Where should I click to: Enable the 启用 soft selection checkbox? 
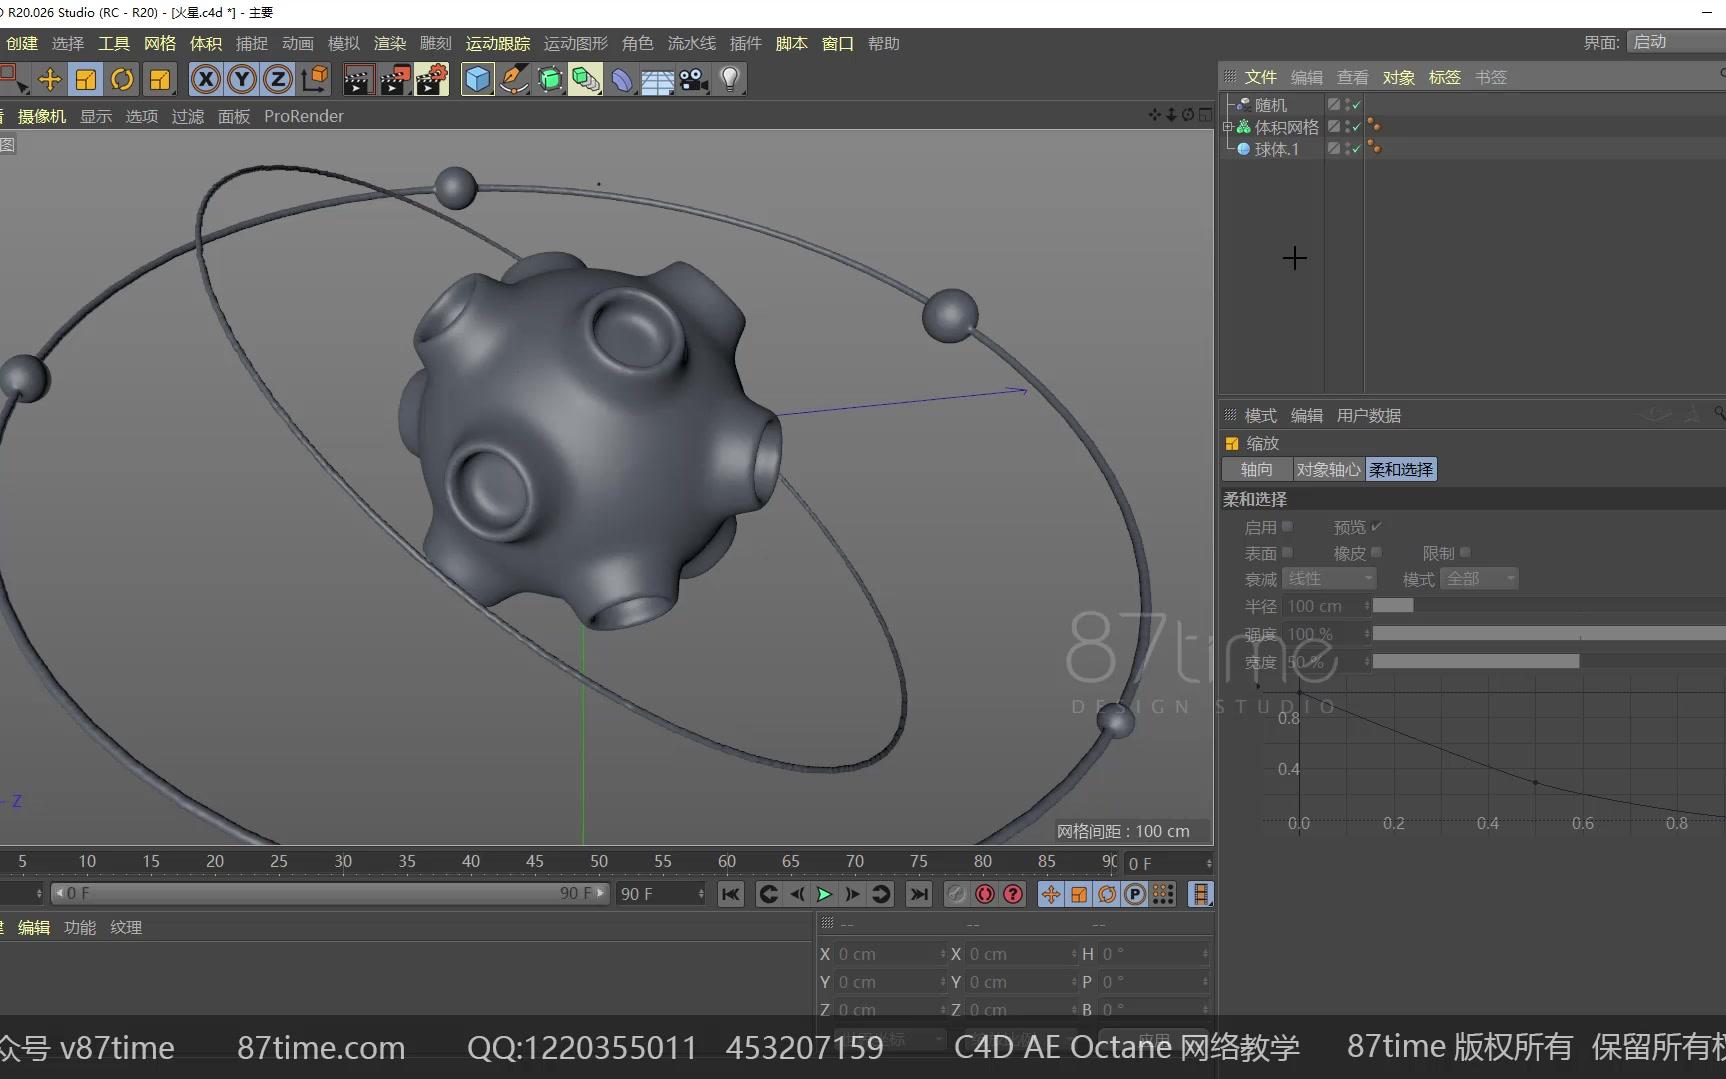coord(1287,527)
